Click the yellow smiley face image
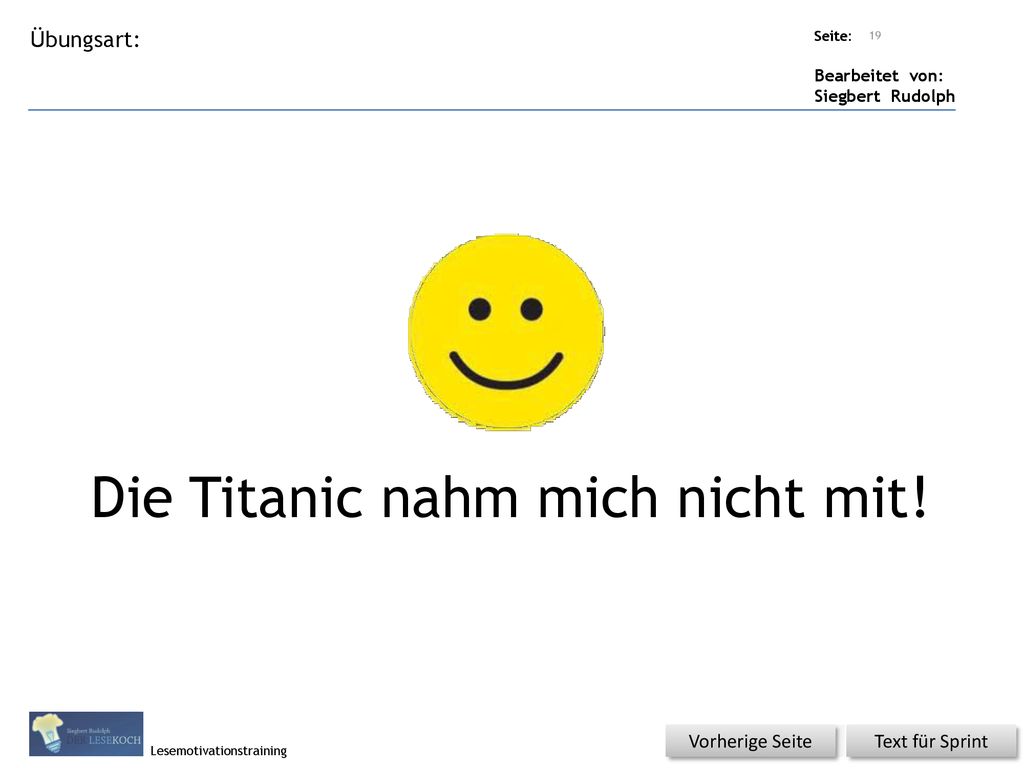This screenshot has height=768, width=1024. pyautogui.click(x=505, y=332)
